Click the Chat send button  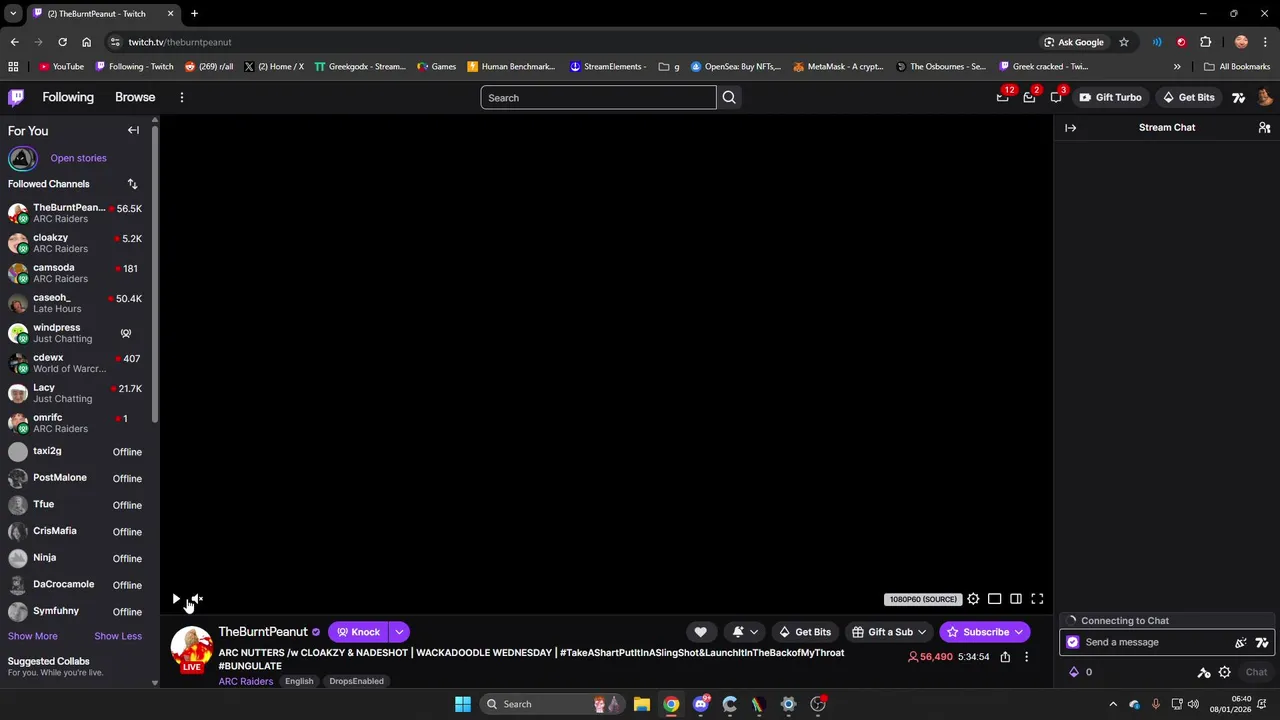[1256, 672]
